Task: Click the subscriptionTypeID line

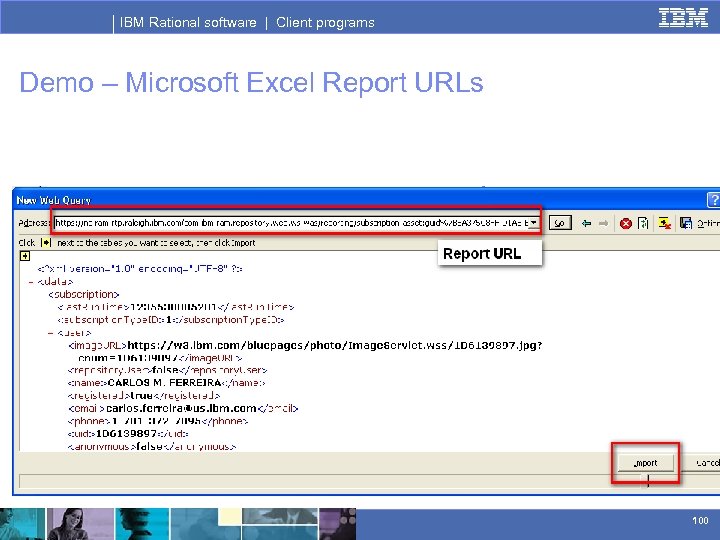Action: [x=171, y=320]
